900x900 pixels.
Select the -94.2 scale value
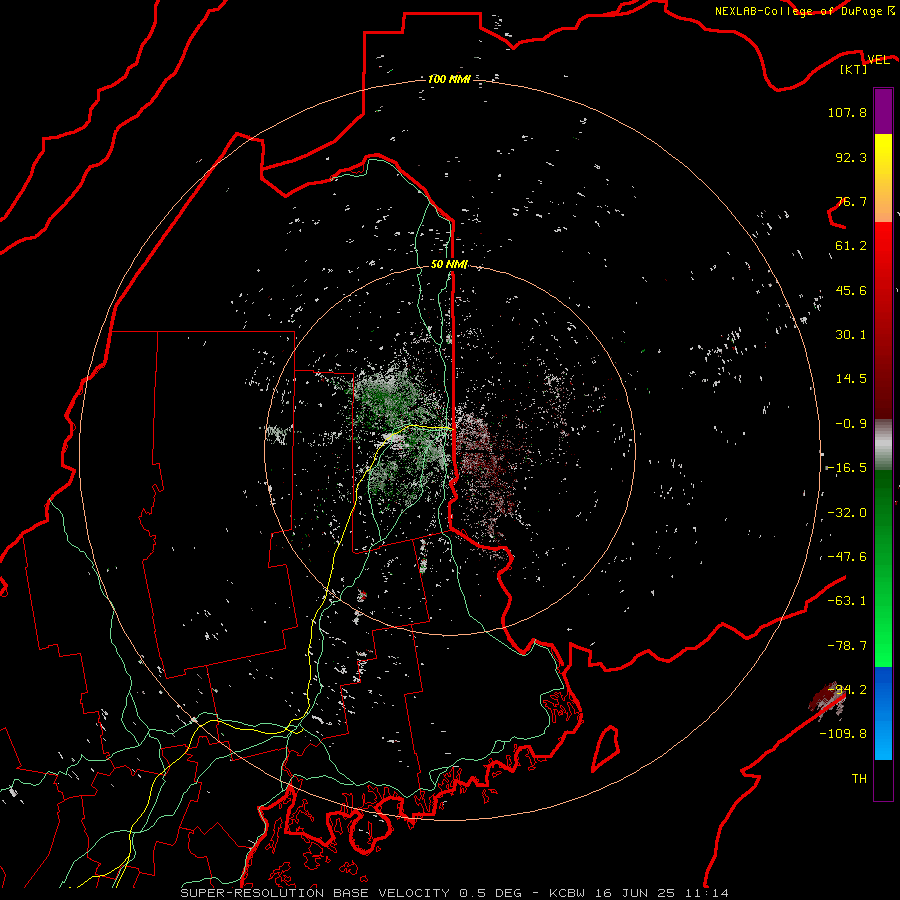[847, 690]
